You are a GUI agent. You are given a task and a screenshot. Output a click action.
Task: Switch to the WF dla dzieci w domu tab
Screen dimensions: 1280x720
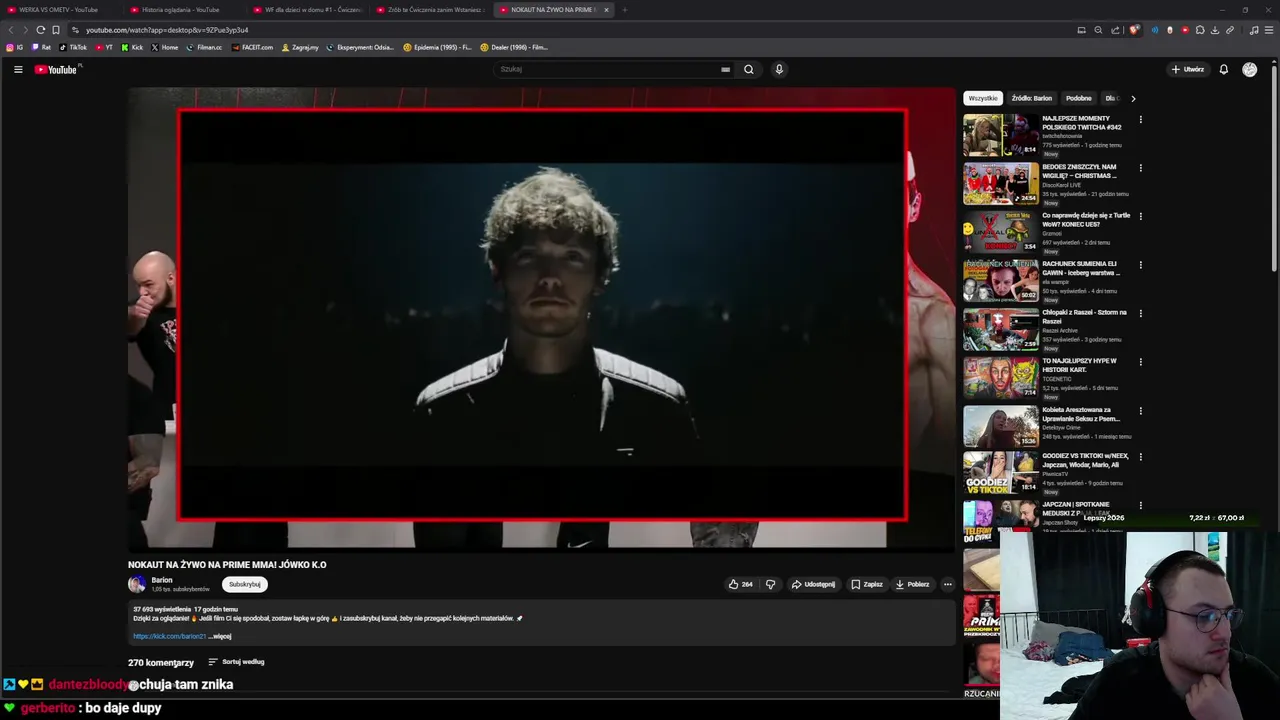tap(308, 10)
